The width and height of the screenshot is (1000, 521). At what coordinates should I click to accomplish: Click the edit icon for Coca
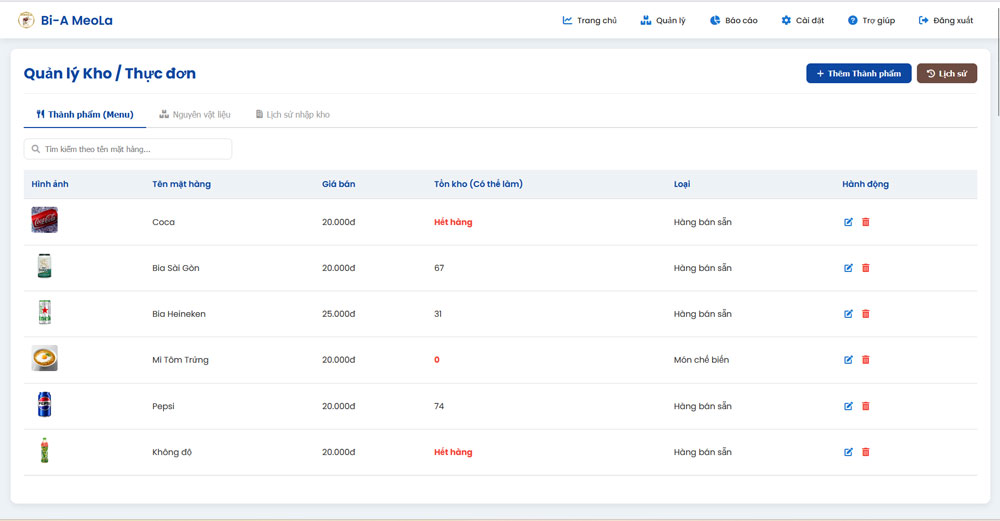pyautogui.click(x=848, y=222)
